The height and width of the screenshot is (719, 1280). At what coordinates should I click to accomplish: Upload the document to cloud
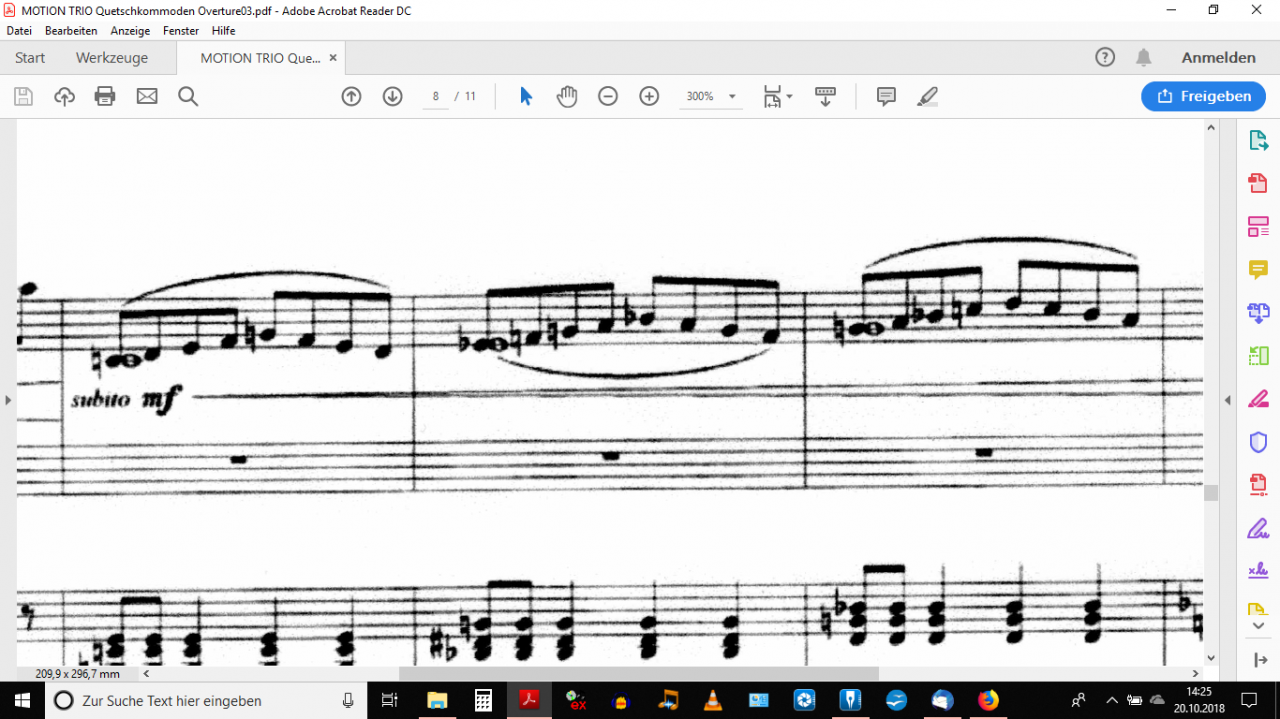(64, 96)
